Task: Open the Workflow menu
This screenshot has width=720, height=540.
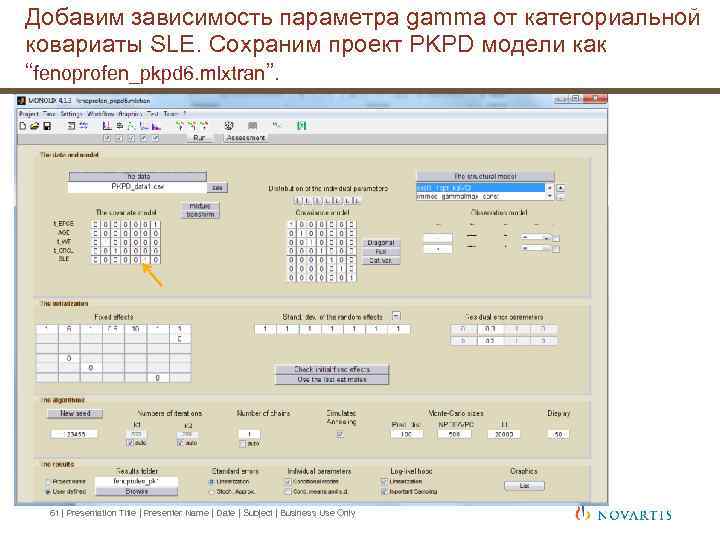Action: (x=101, y=113)
